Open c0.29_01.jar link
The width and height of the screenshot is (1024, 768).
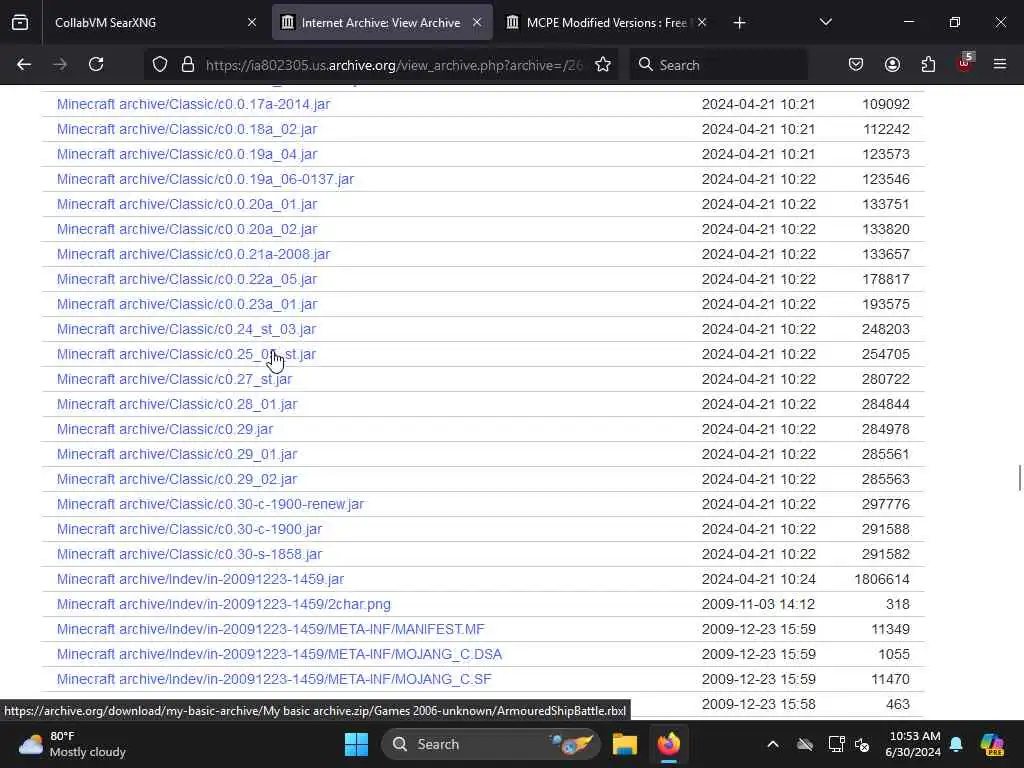point(177,454)
